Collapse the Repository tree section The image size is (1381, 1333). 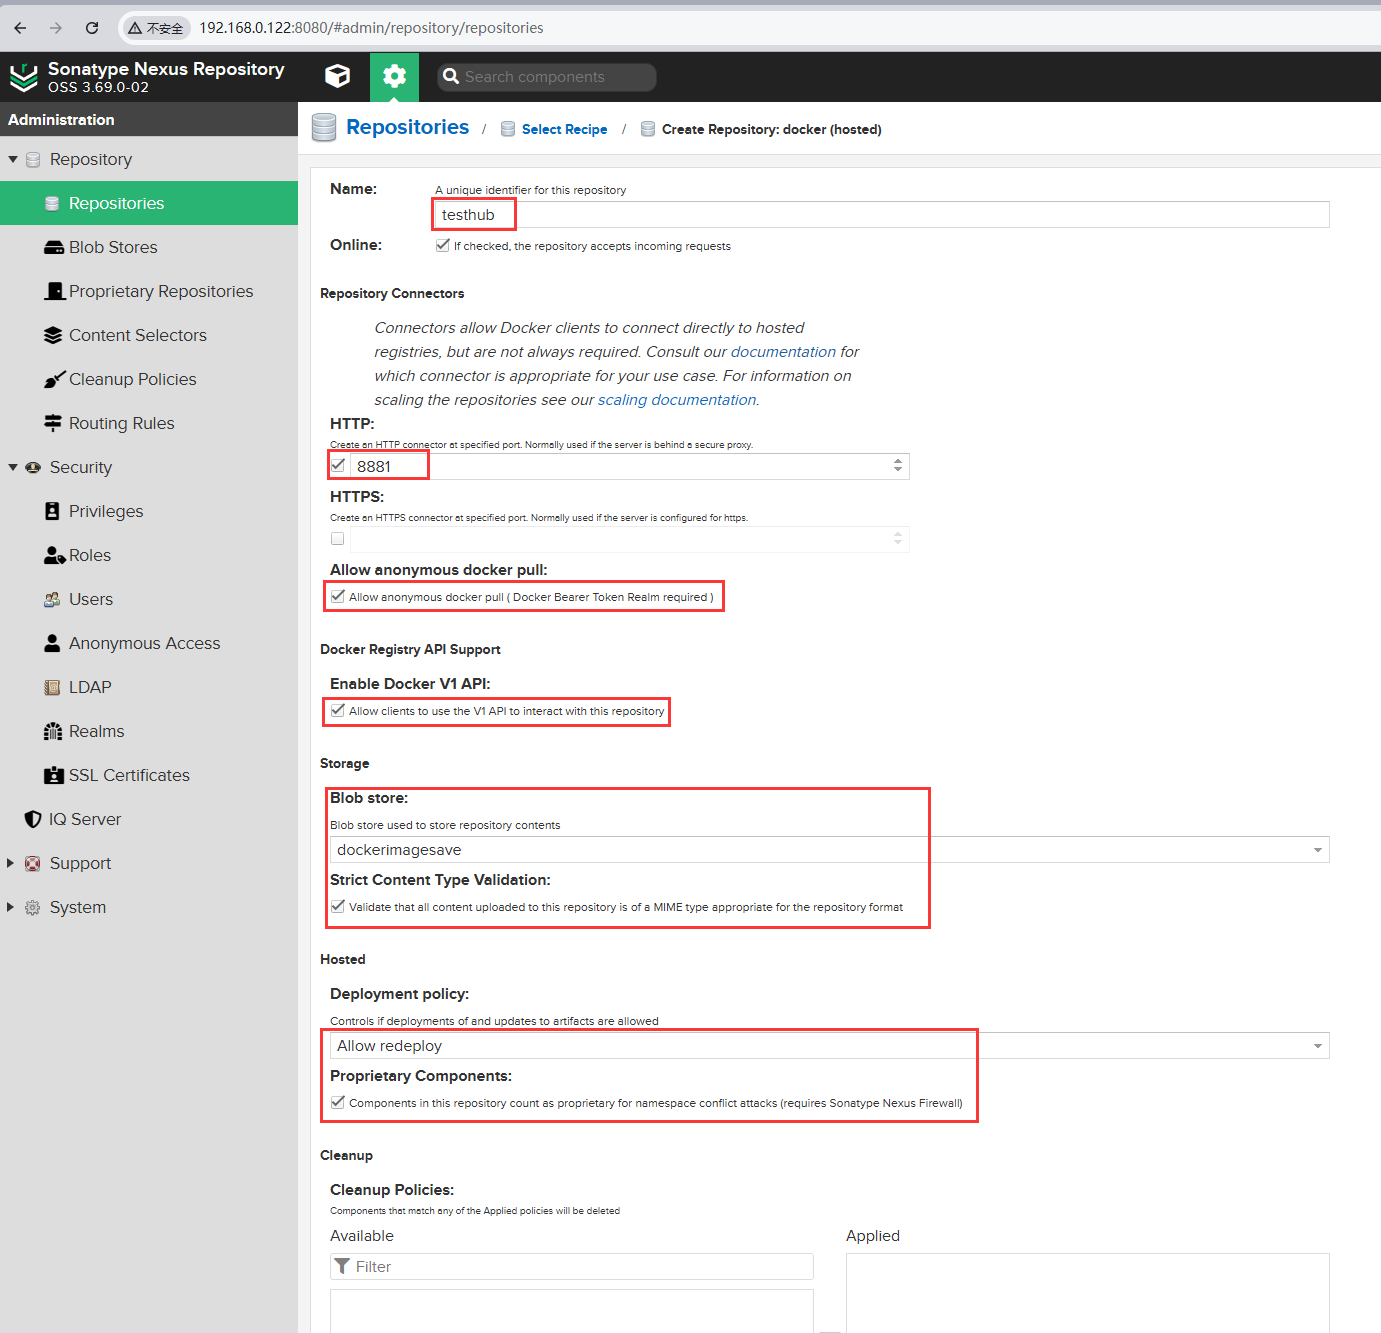(13, 159)
